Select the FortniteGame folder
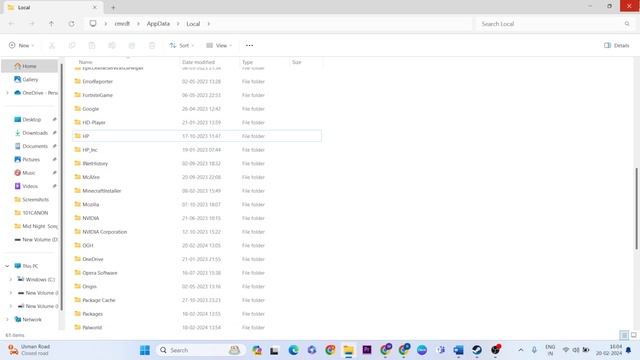The height and width of the screenshot is (360, 640). click(x=197, y=95)
